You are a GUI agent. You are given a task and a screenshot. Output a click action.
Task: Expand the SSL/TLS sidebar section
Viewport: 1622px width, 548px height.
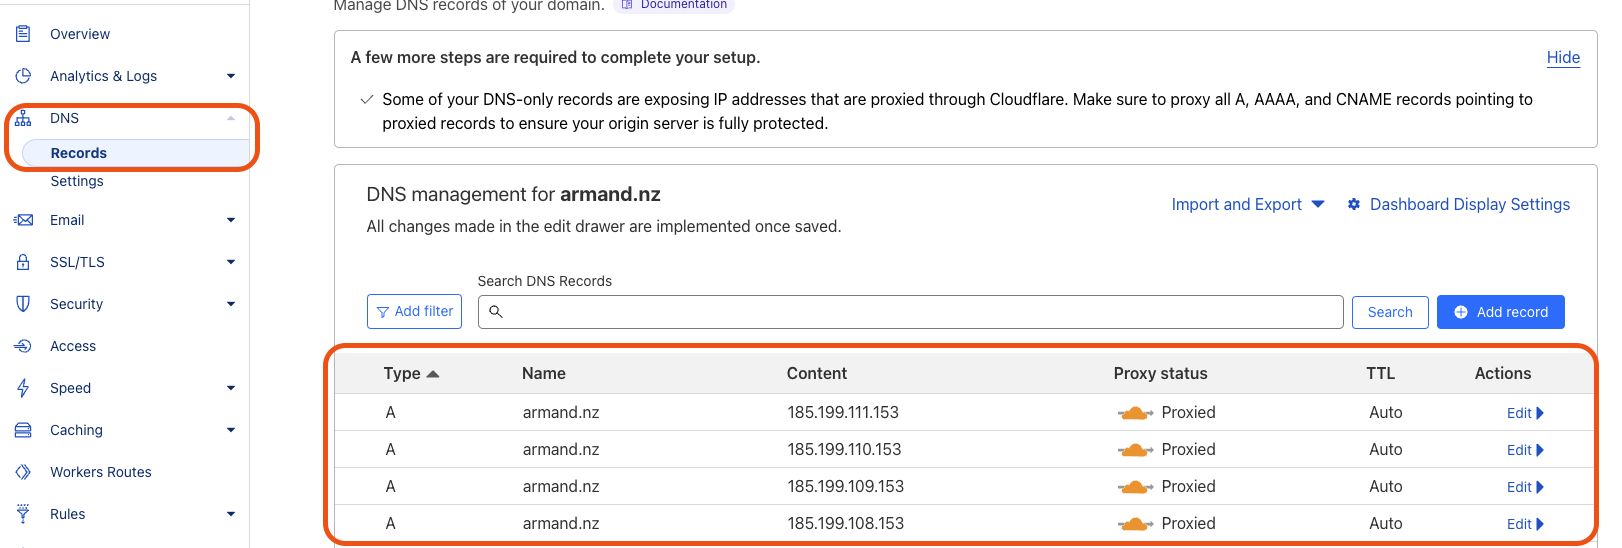[231, 262]
